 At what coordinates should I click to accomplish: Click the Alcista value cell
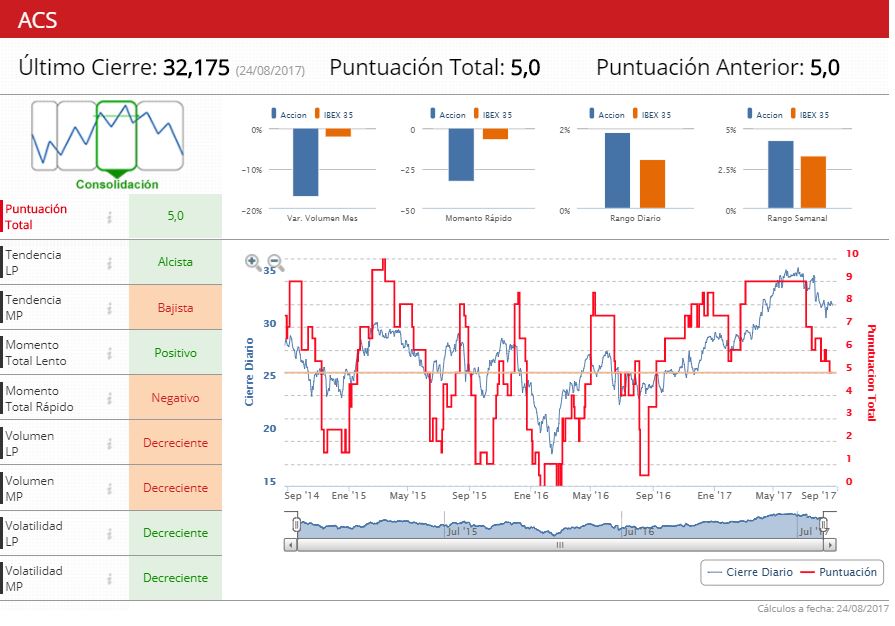[175, 262]
